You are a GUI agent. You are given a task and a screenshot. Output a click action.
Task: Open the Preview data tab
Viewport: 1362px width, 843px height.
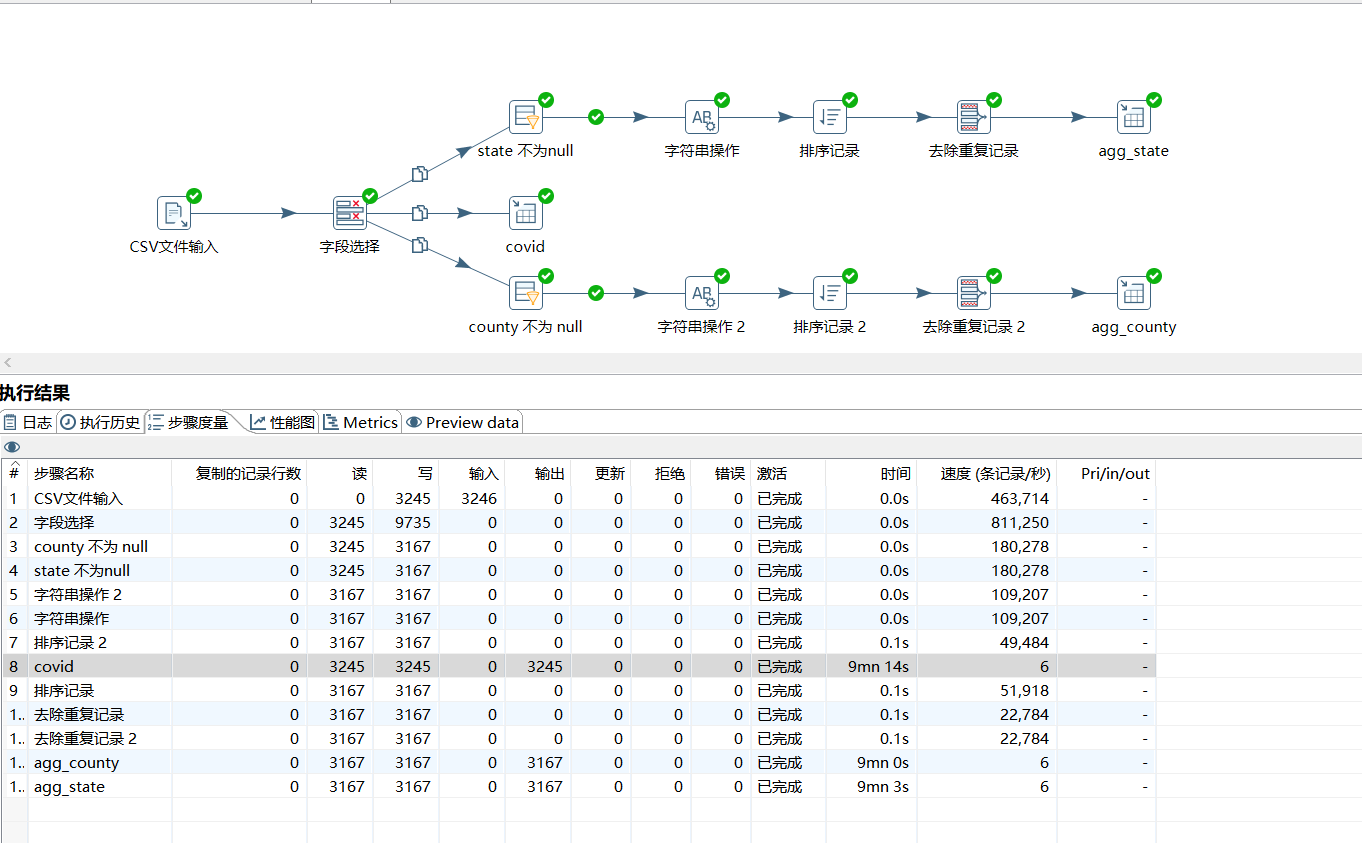tap(463, 422)
